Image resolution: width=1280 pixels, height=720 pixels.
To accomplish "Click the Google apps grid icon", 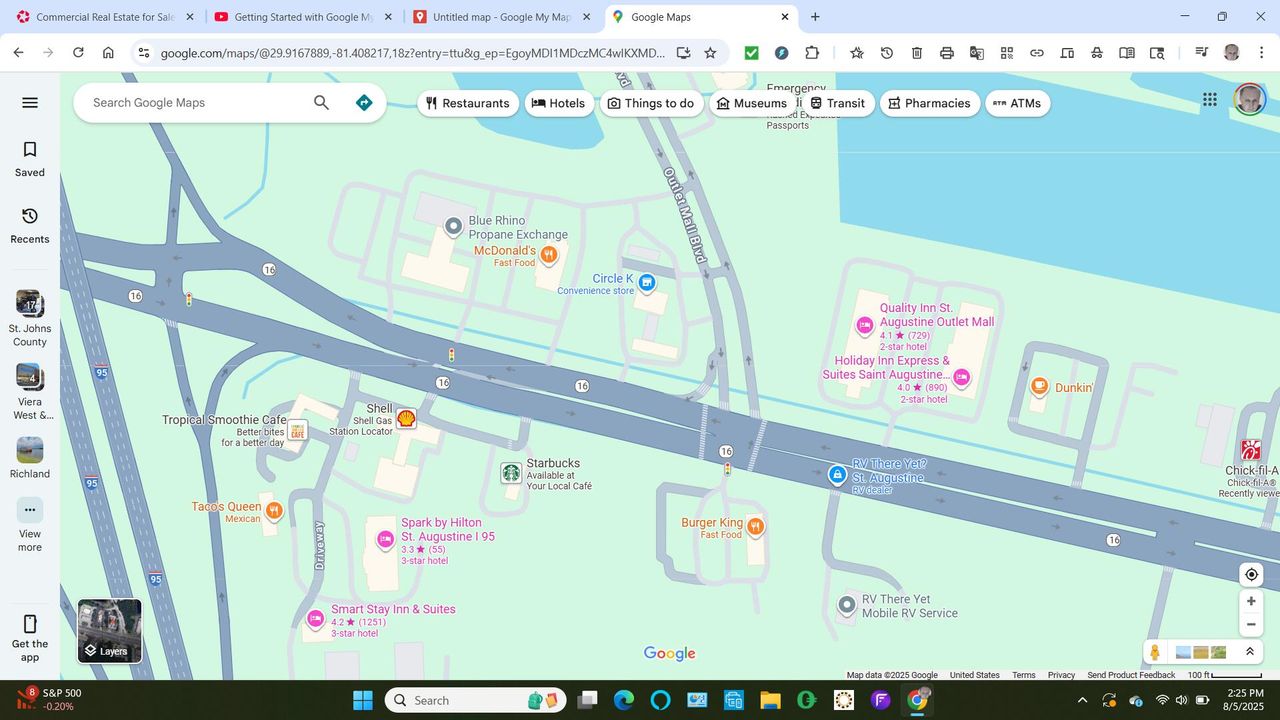I will [1210, 99].
